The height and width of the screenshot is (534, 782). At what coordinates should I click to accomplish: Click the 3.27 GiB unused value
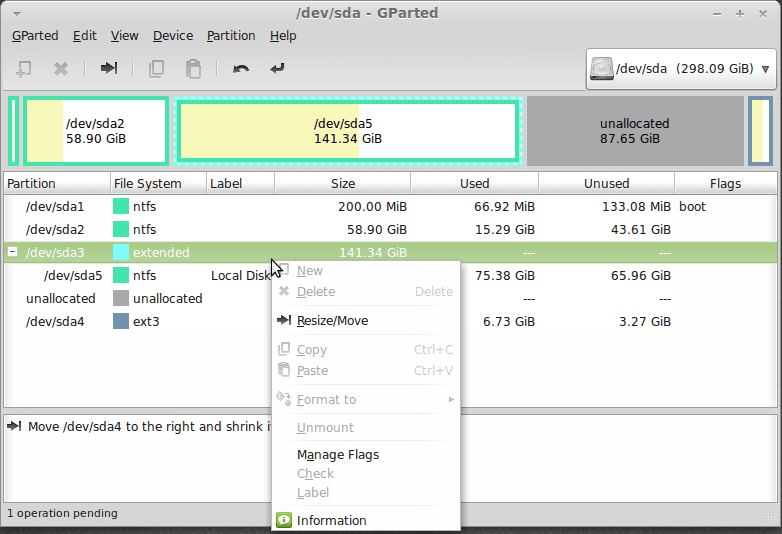pos(645,321)
